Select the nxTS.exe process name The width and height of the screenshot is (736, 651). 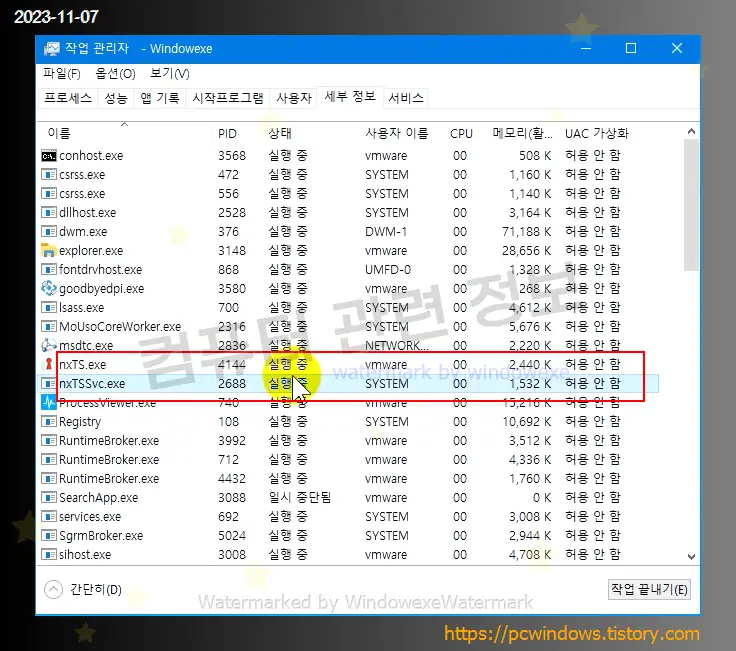[83, 364]
